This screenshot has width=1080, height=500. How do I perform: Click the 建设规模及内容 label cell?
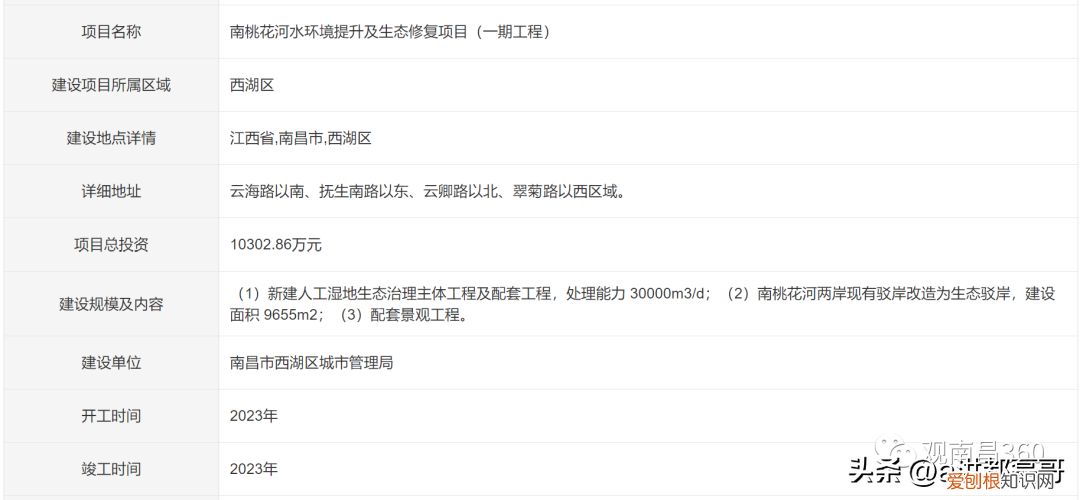pyautogui.click(x=111, y=304)
